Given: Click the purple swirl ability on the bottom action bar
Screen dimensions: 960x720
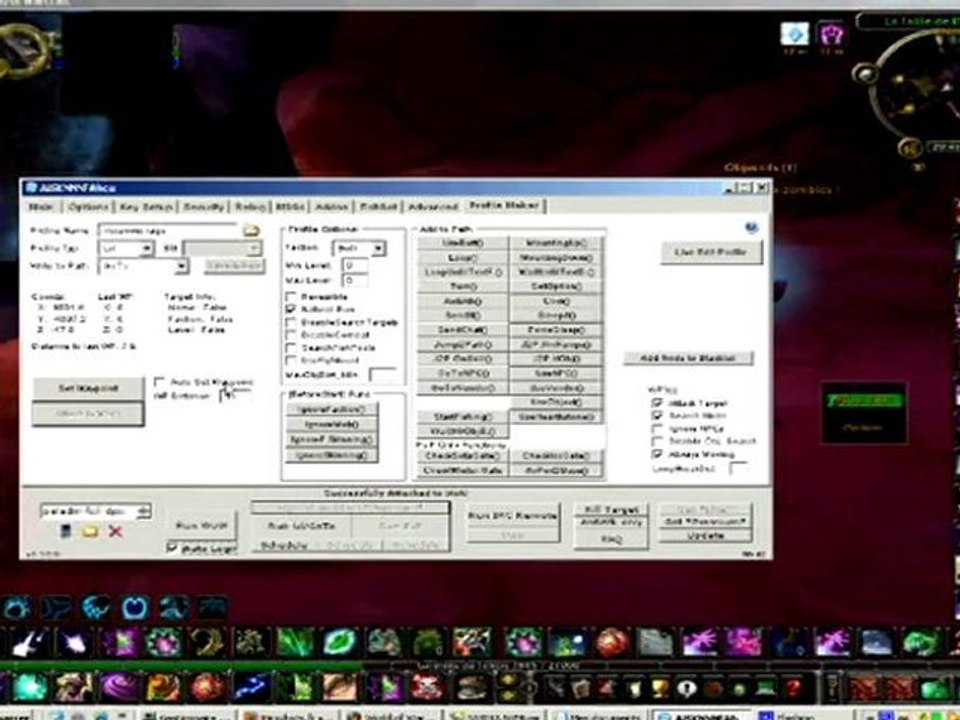Looking at the screenshot, I should coord(119,687).
